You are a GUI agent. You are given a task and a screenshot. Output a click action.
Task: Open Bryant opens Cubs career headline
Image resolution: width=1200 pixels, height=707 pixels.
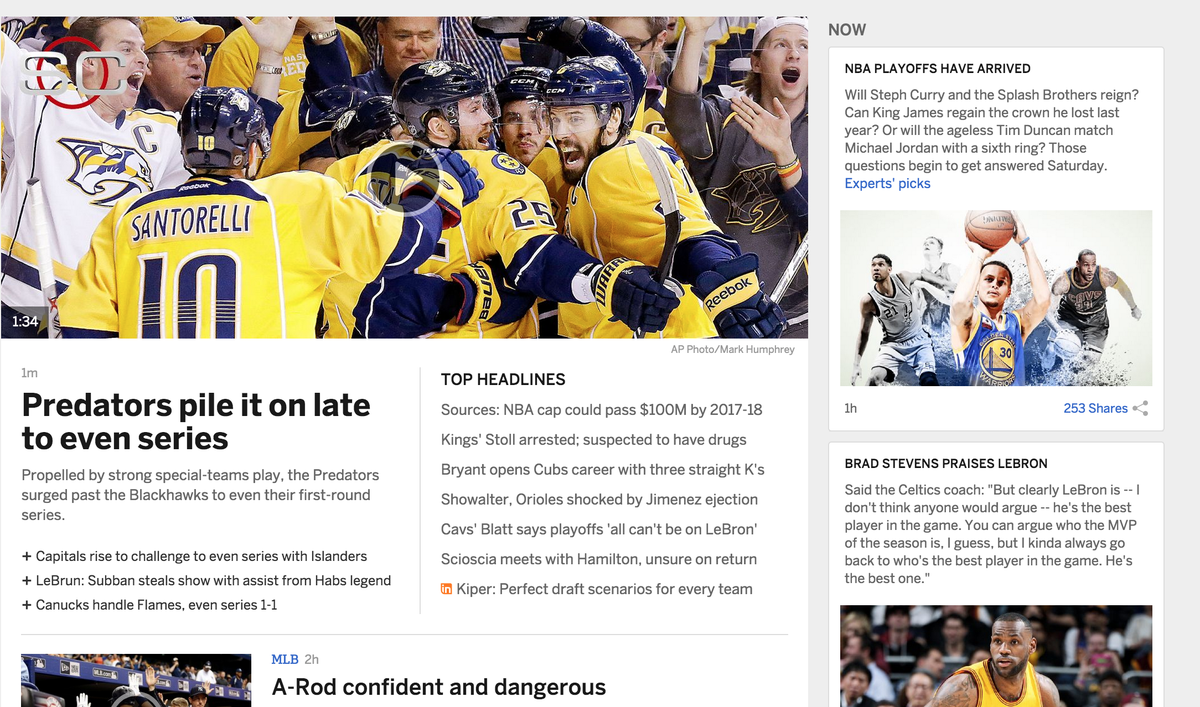point(602,469)
